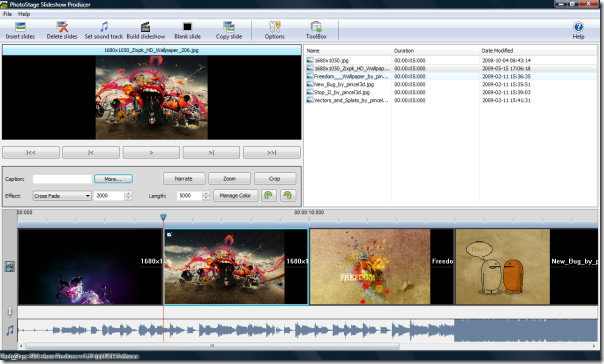Increase Length 5000 with up spinner
The image size is (604, 364).
(x=206, y=193)
